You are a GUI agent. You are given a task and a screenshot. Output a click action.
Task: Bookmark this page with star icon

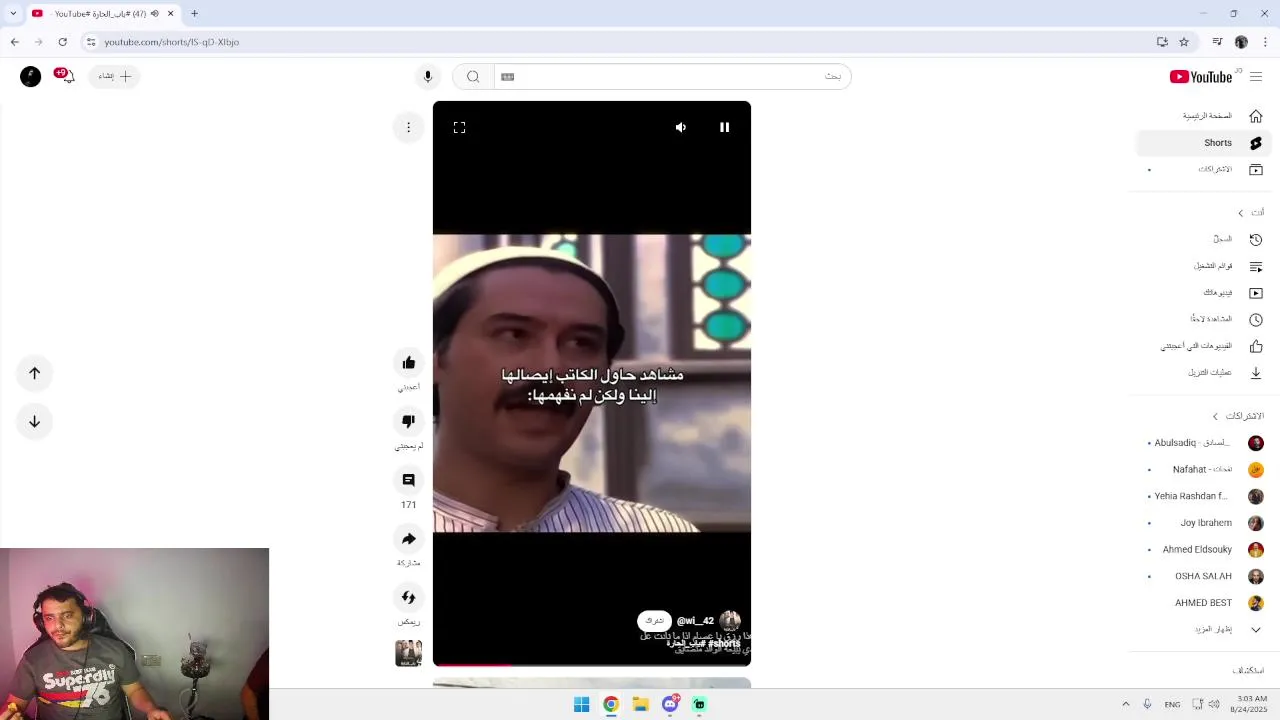pos(1184,42)
